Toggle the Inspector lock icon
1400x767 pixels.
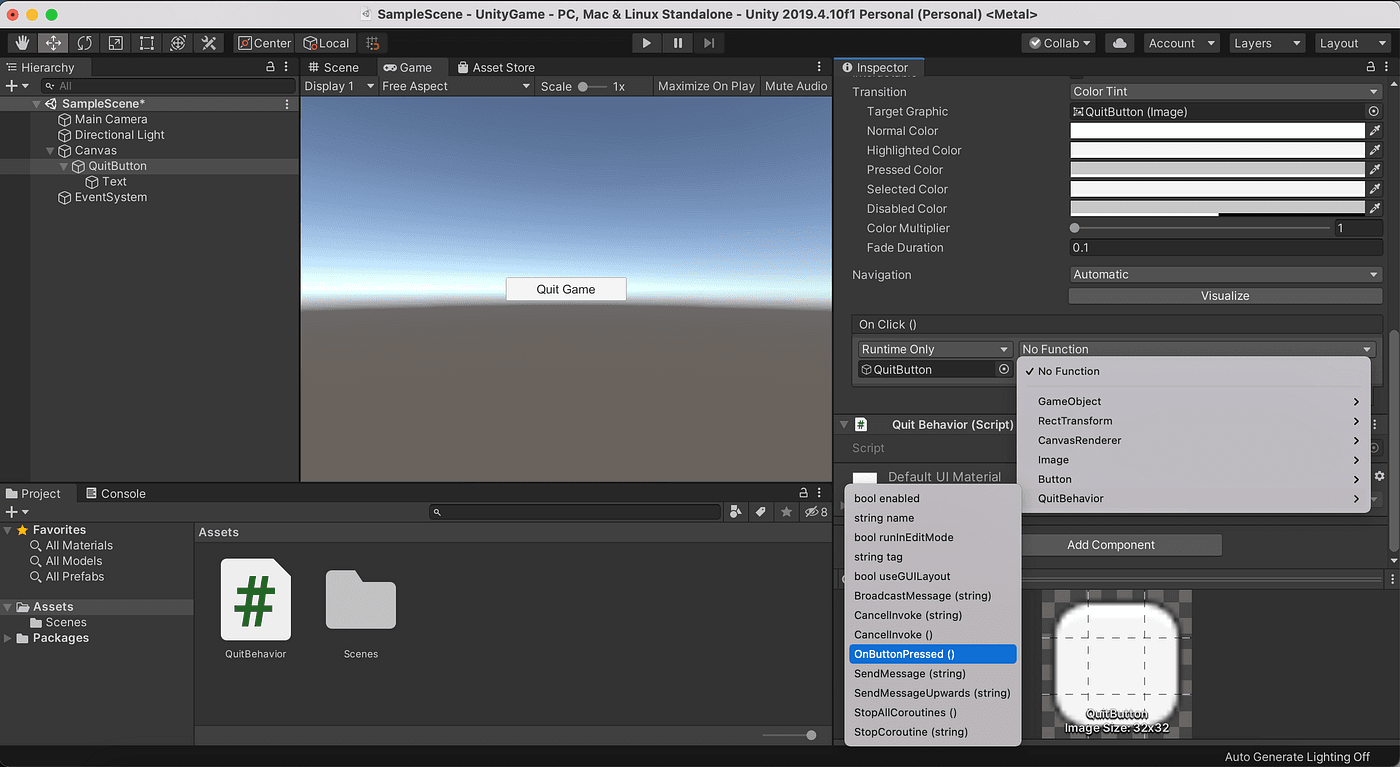pyautogui.click(x=1371, y=67)
